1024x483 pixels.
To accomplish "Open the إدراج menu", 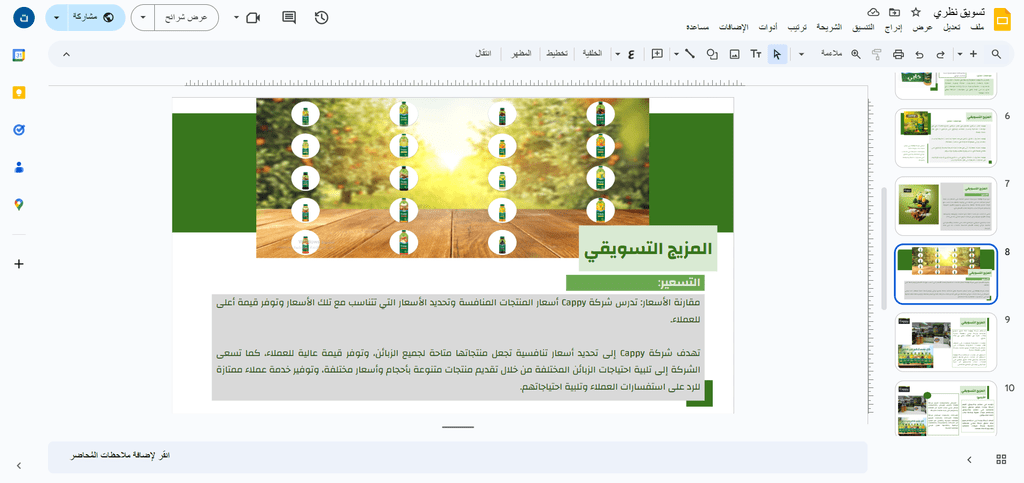I will coord(894,28).
